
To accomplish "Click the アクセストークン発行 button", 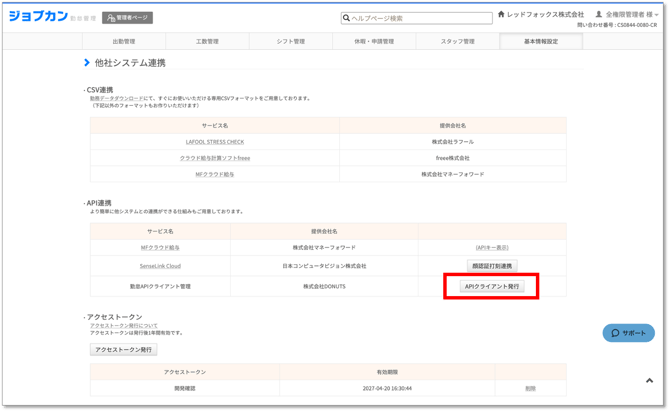I will click(x=124, y=350).
